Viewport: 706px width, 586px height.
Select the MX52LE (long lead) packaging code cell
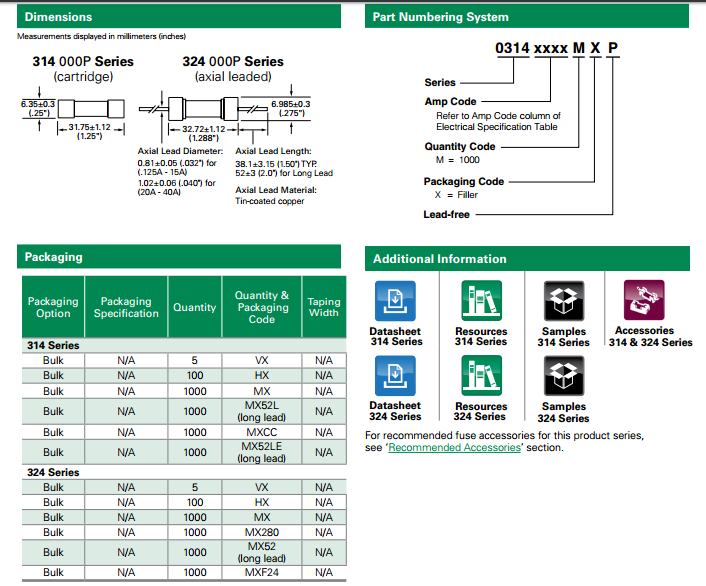(262, 452)
